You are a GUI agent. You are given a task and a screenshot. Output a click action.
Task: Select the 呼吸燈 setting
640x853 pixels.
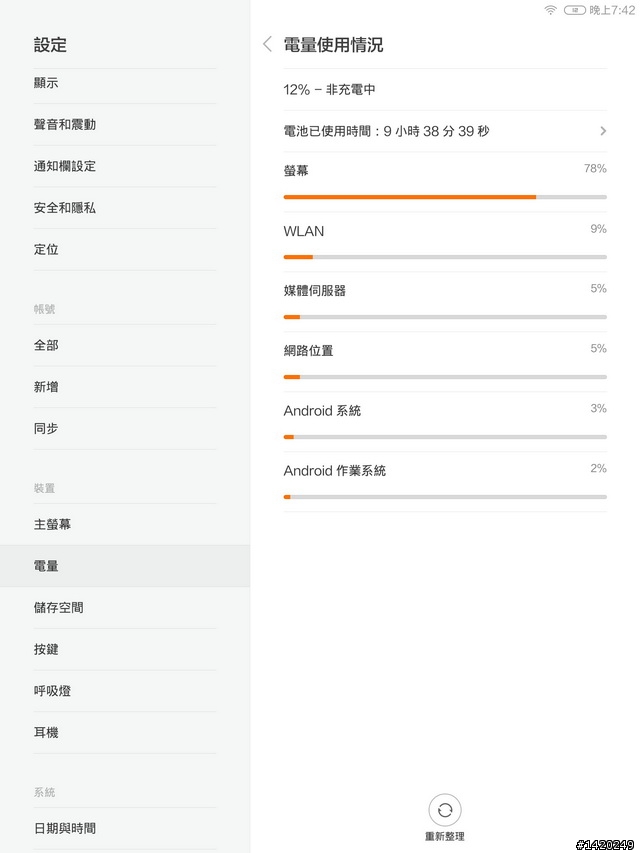coord(125,691)
